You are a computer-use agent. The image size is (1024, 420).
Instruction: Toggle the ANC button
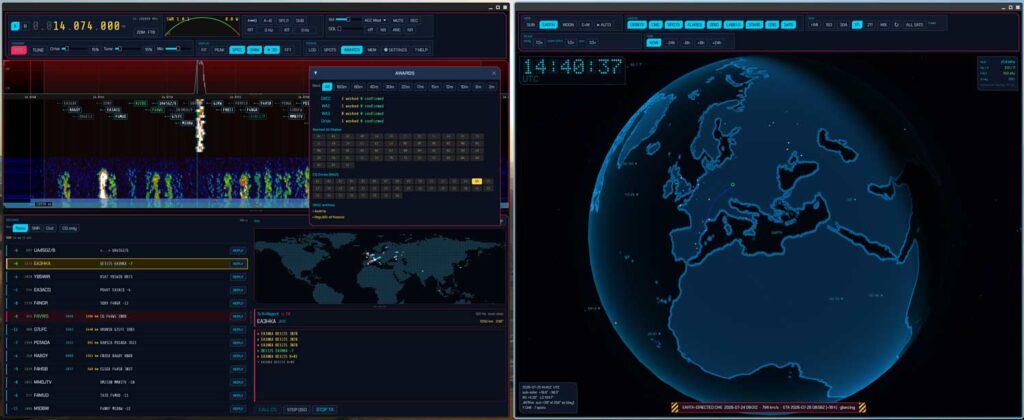(396, 29)
